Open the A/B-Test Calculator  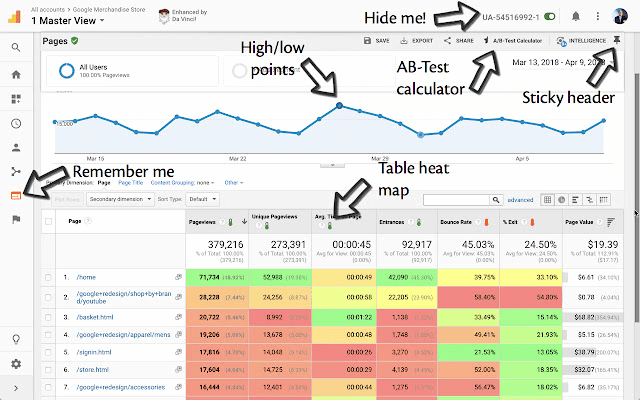click(x=514, y=41)
